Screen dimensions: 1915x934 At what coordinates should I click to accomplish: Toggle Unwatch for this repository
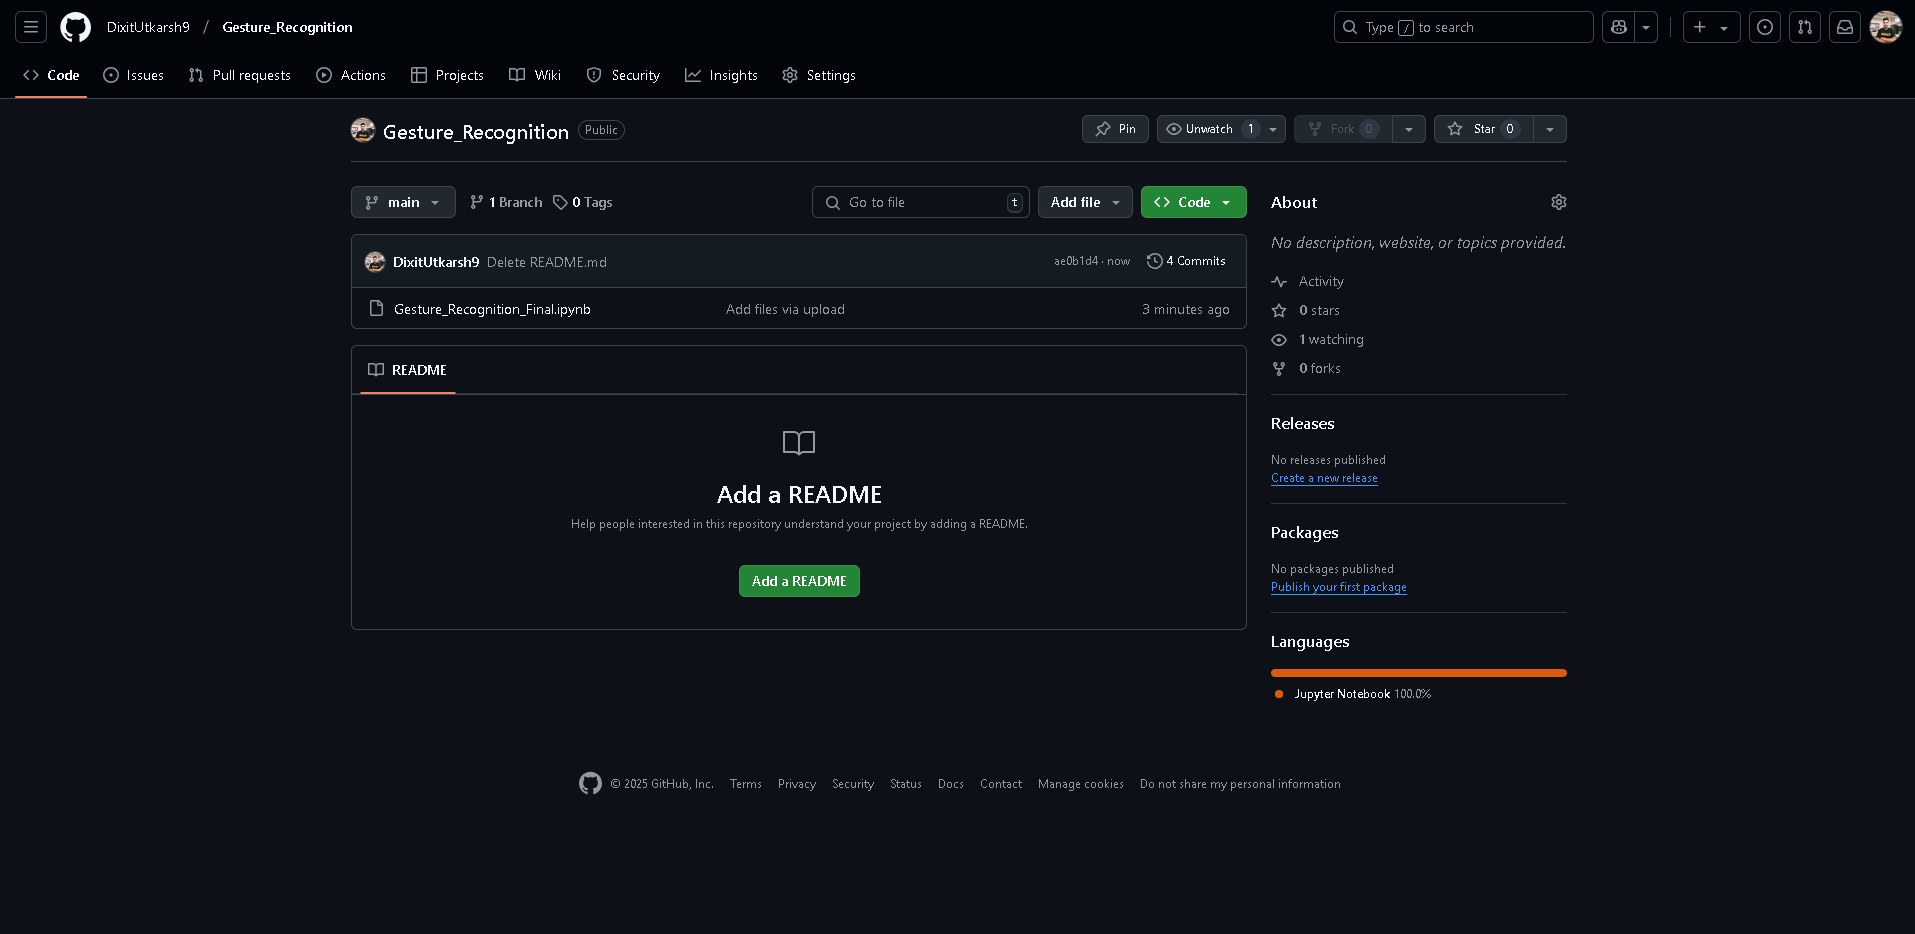pyautogui.click(x=1221, y=129)
